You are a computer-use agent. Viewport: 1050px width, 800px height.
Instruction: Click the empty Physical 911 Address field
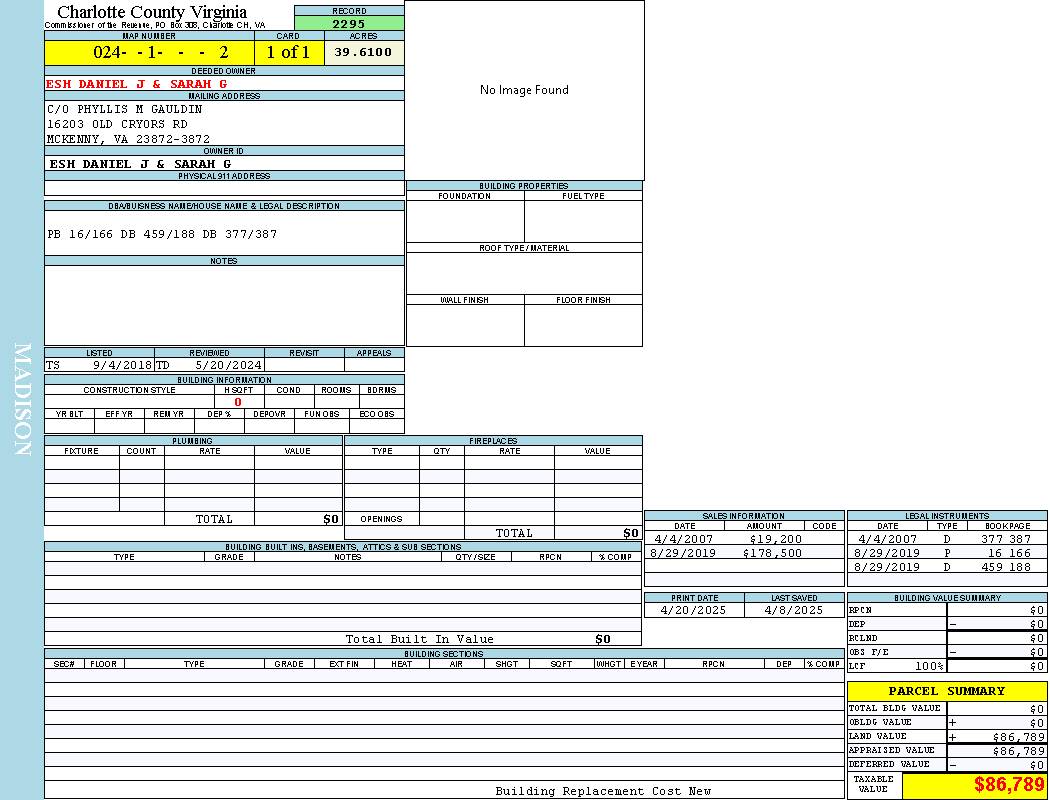pos(224,188)
